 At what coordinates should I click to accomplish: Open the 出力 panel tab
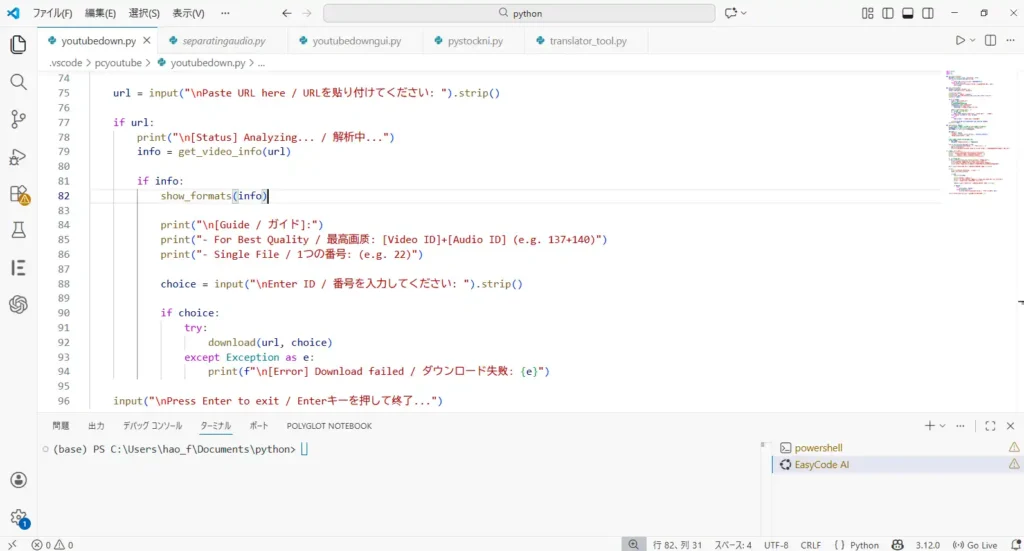pos(96,426)
